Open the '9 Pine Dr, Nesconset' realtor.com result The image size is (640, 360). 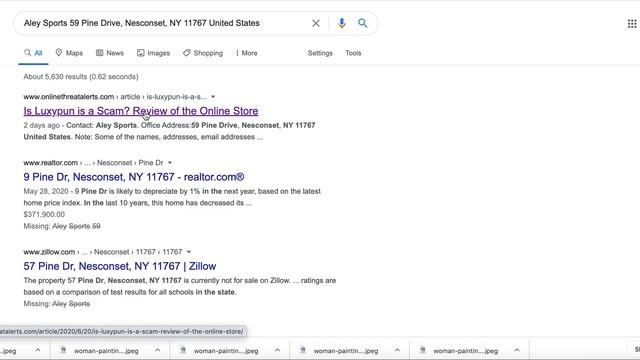coord(134,177)
